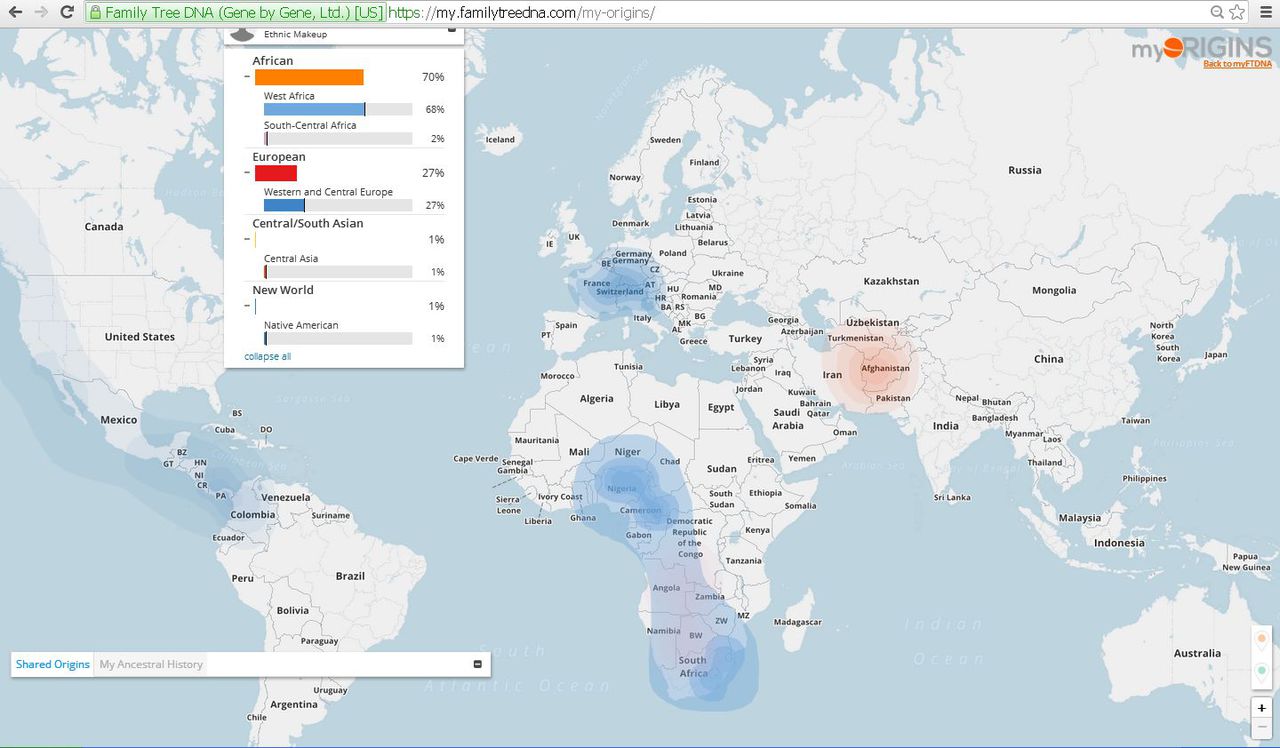The height and width of the screenshot is (748, 1280).
Task: Click the profile avatar in Ethnic Makeup header
Action: pos(242,34)
